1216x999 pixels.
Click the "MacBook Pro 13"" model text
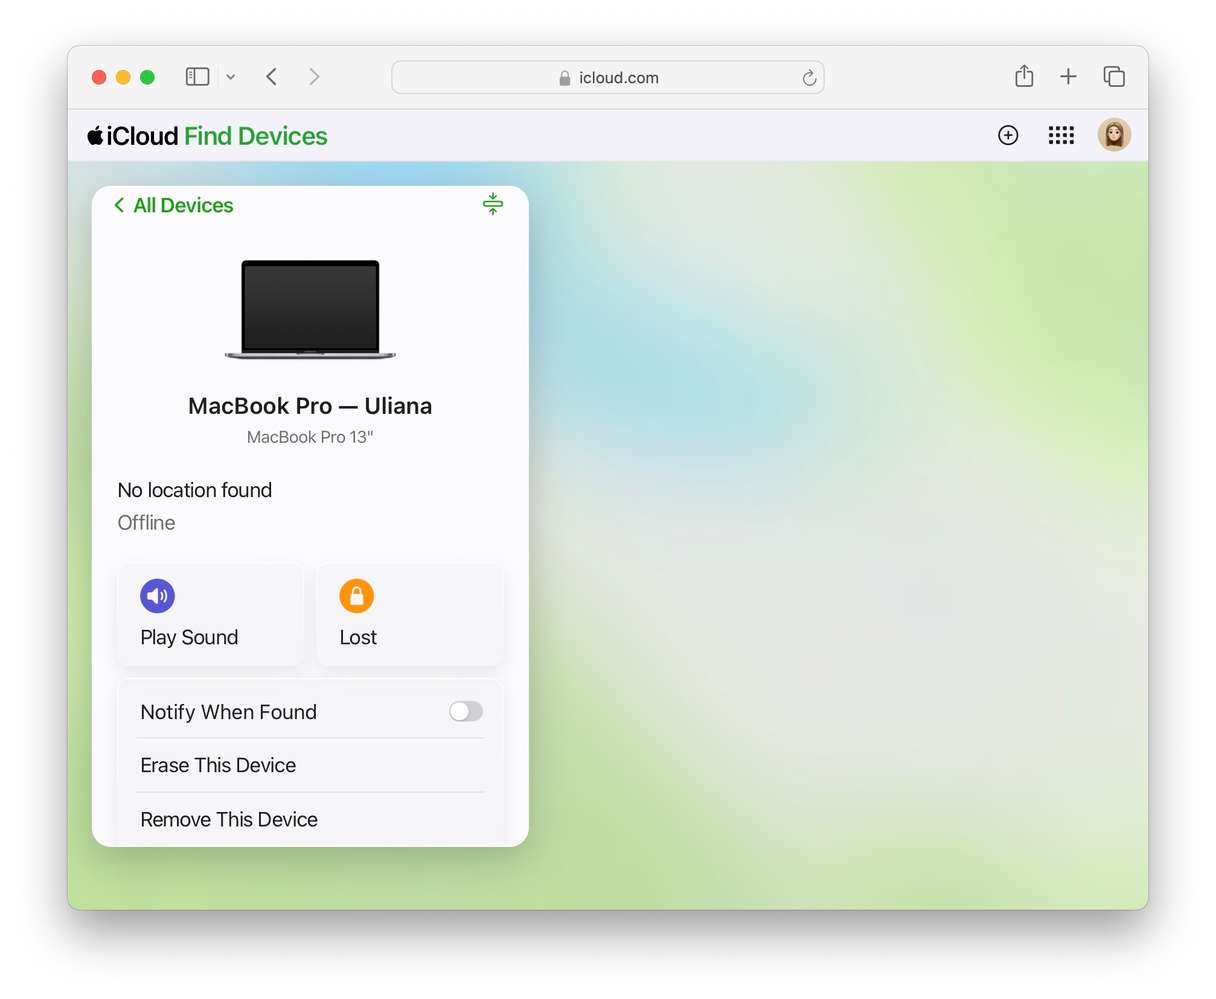(x=310, y=437)
